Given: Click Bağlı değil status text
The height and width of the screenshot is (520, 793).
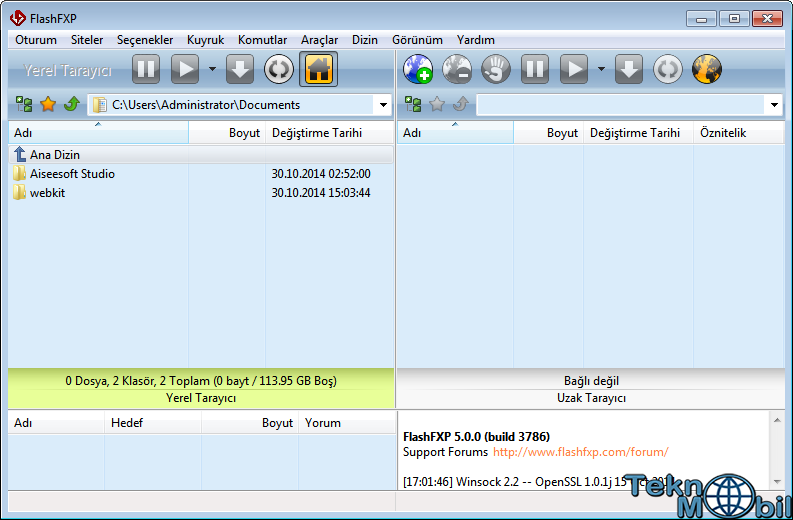Looking at the screenshot, I should pyautogui.click(x=591, y=381).
